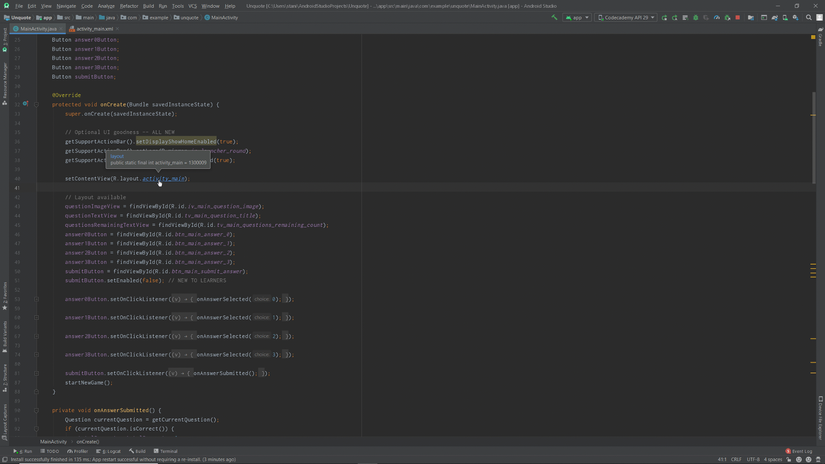Click the Profile app gauge icon
Screen dimensions: 825x464
click(x=717, y=17)
